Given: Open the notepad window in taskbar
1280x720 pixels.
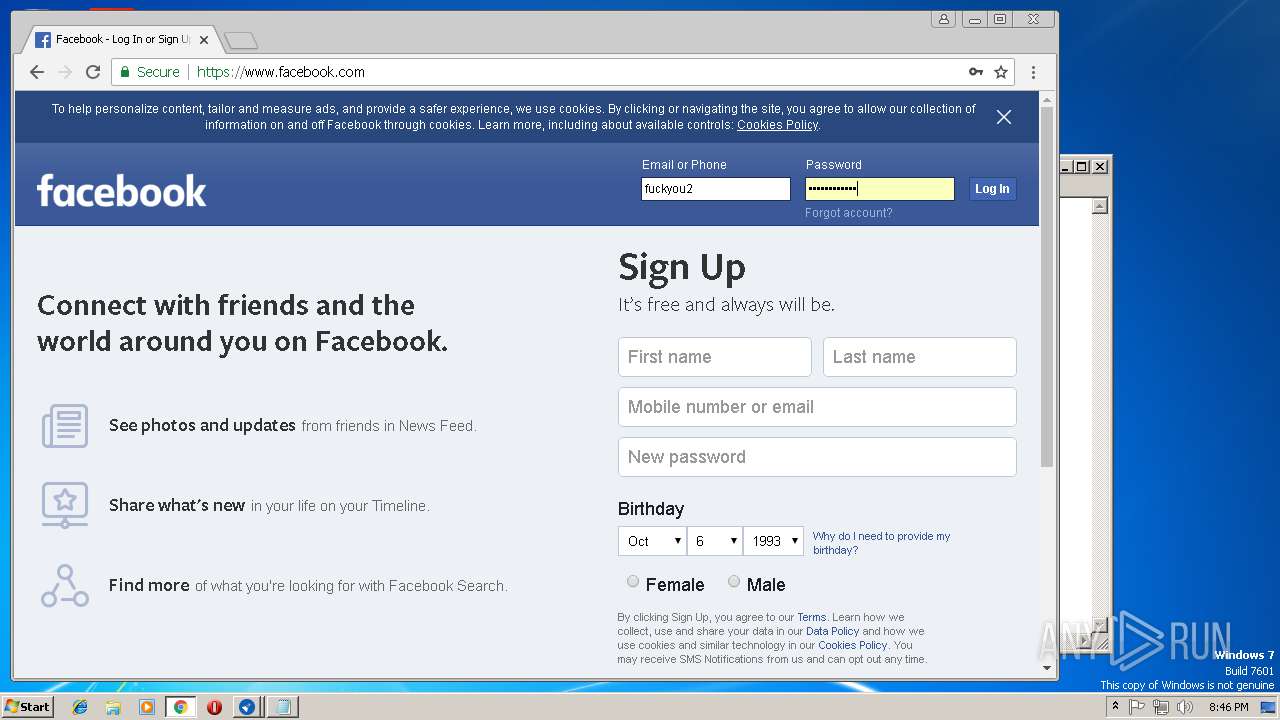Looking at the screenshot, I should (283, 707).
